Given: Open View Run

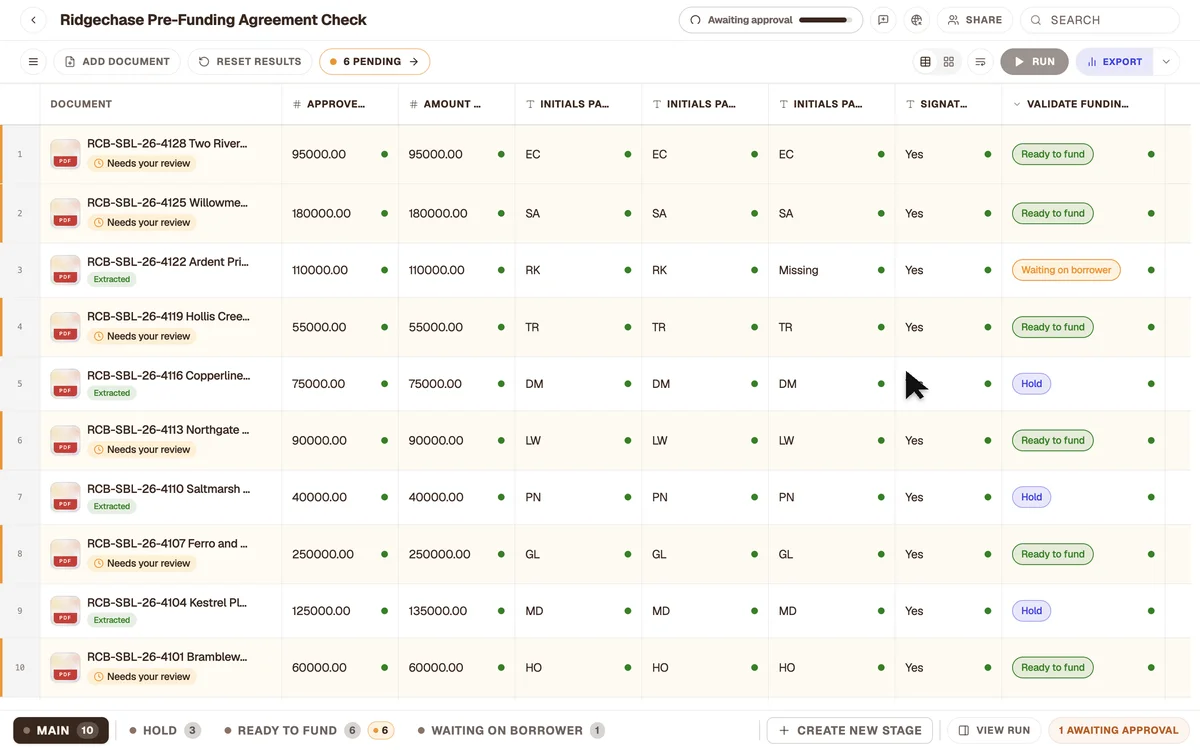Looking at the screenshot, I should click(x=994, y=730).
